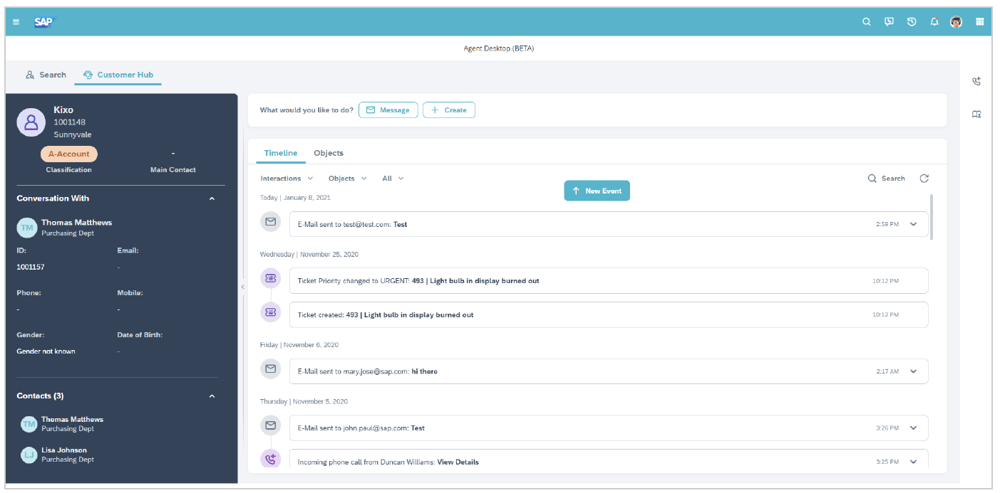Refresh the timeline with the reload icon

click(x=924, y=179)
